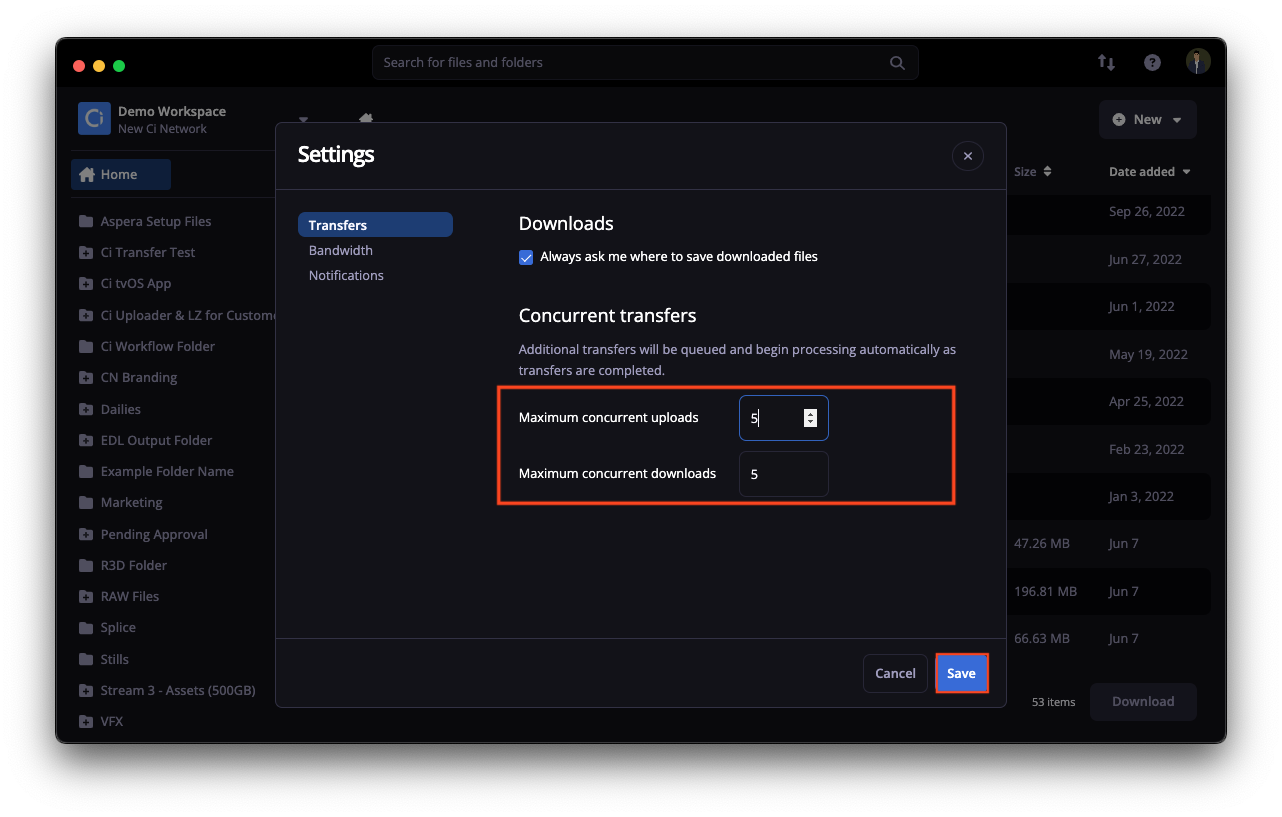
Task: Click the Dailies folder icon
Action: point(86,409)
